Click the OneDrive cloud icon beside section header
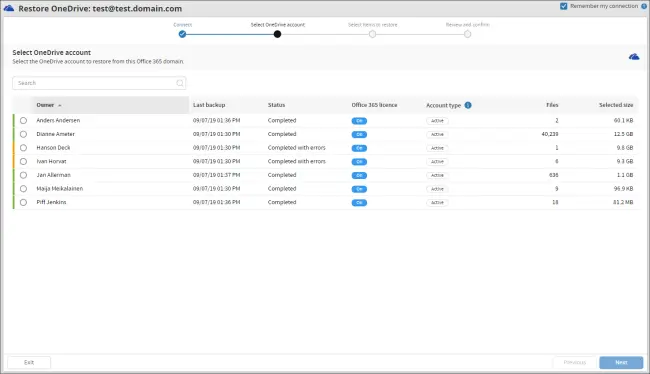The width and height of the screenshot is (650, 374). 634,57
